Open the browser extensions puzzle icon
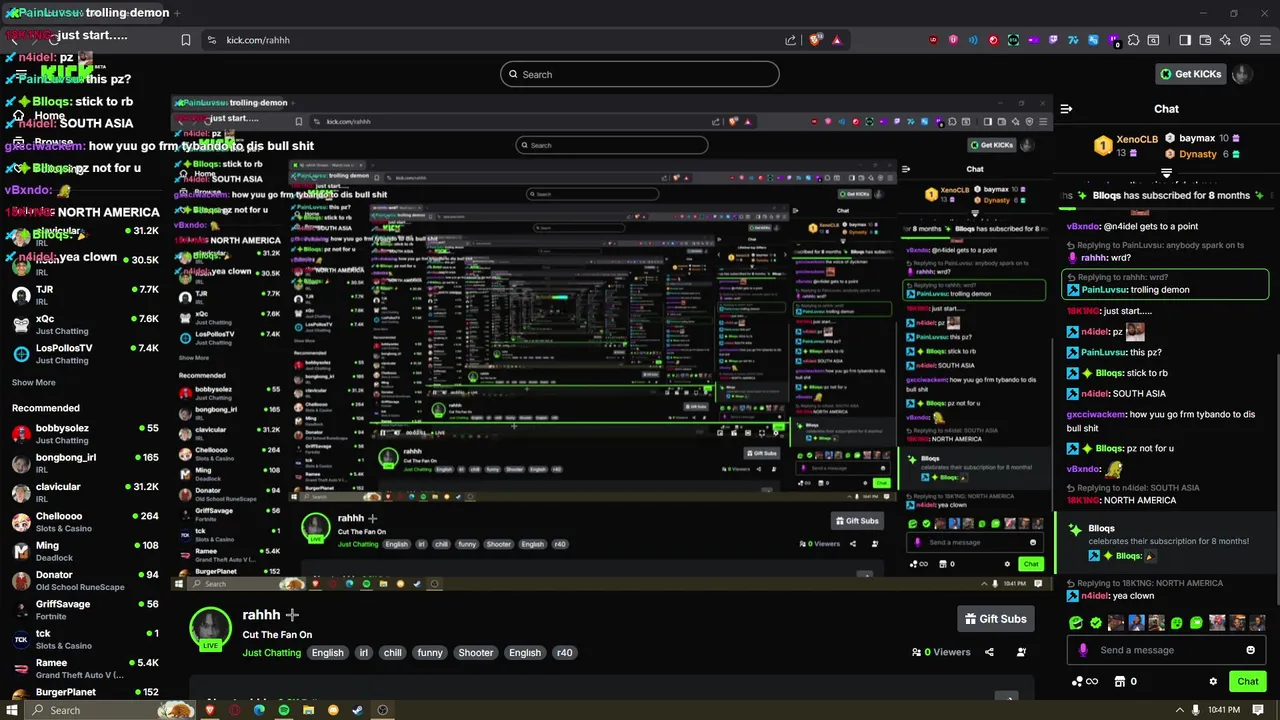The image size is (1280, 720). 1133,40
